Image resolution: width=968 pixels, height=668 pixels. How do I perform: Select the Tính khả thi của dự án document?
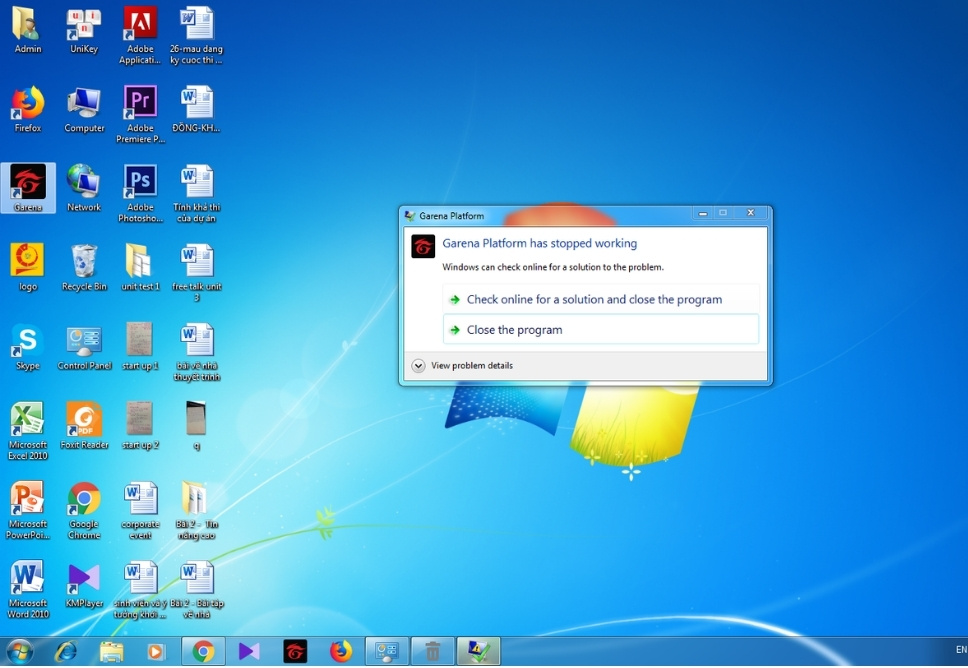196,194
